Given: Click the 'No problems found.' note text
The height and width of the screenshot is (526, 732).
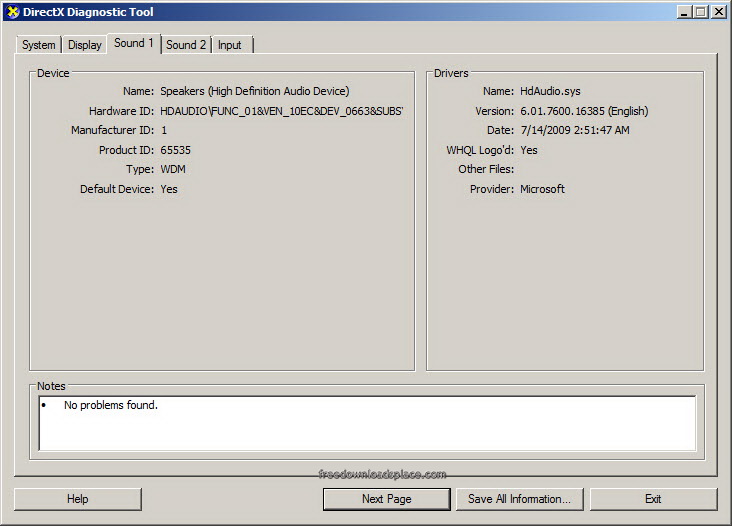Looking at the screenshot, I should pyautogui.click(x=111, y=406).
